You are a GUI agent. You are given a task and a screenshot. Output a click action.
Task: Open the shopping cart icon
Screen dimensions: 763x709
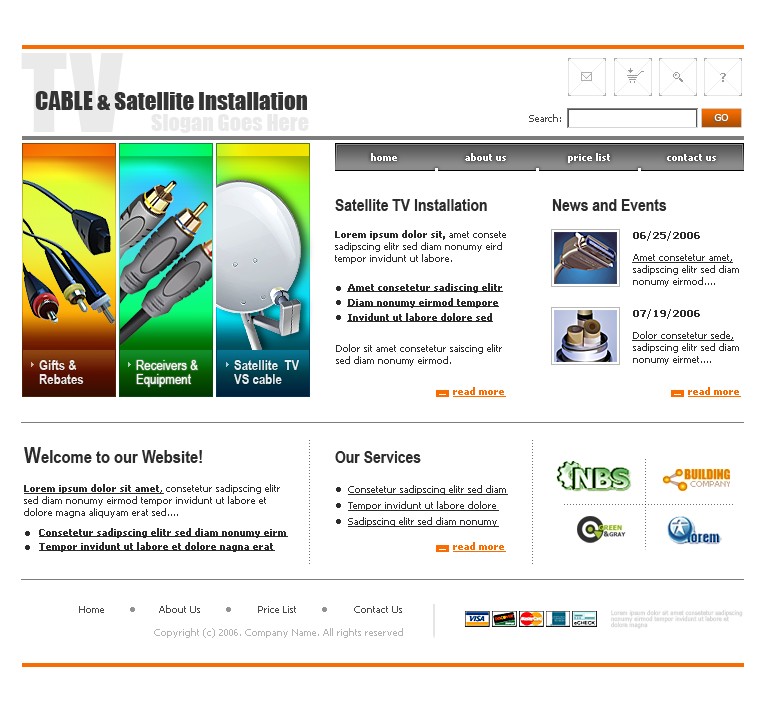tap(632, 77)
